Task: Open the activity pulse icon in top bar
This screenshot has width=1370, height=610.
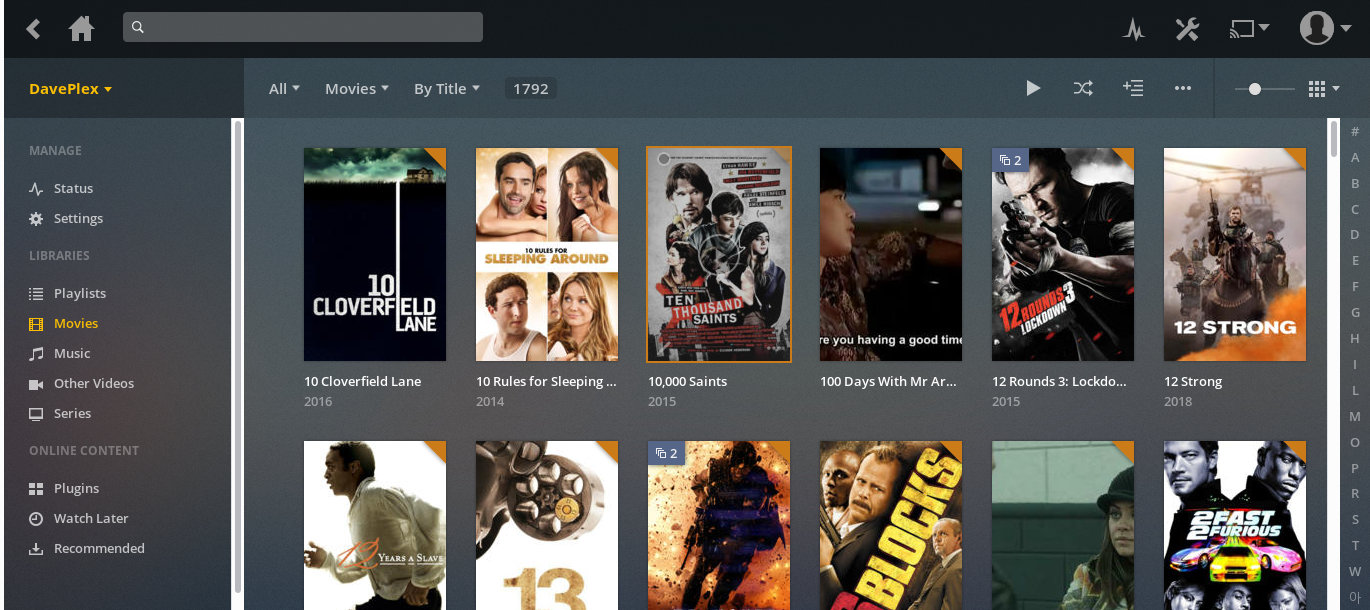Action: [1133, 29]
